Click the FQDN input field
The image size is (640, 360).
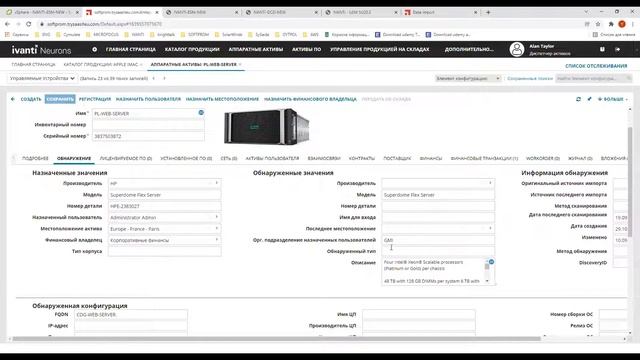click(x=131, y=315)
